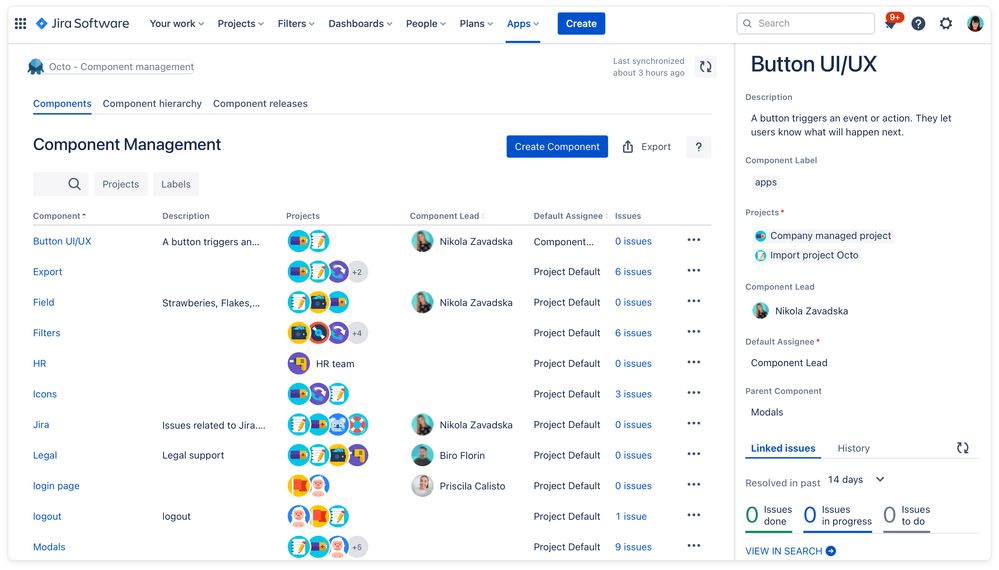This screenshot has width=999, height=570.
Task: Click the Create Component button
Action: point(557,146)
